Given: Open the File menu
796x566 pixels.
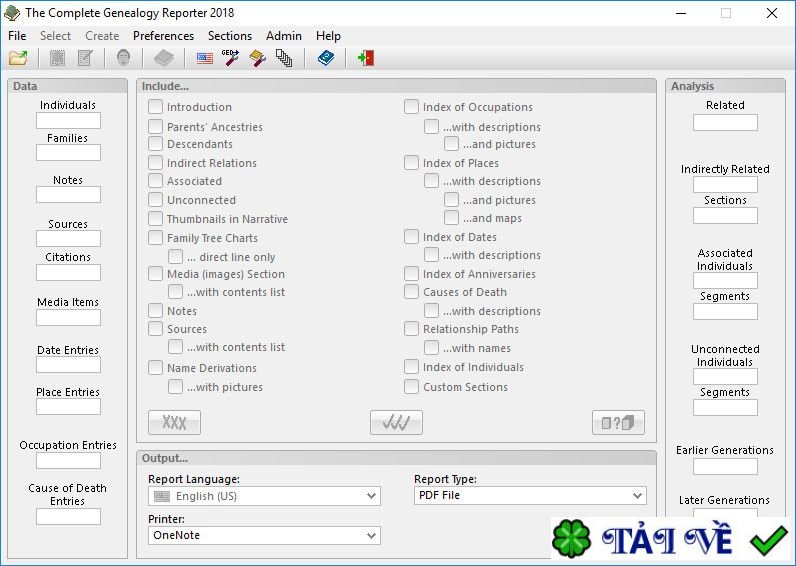Looking at the screenshot, I should pos(17,36).
